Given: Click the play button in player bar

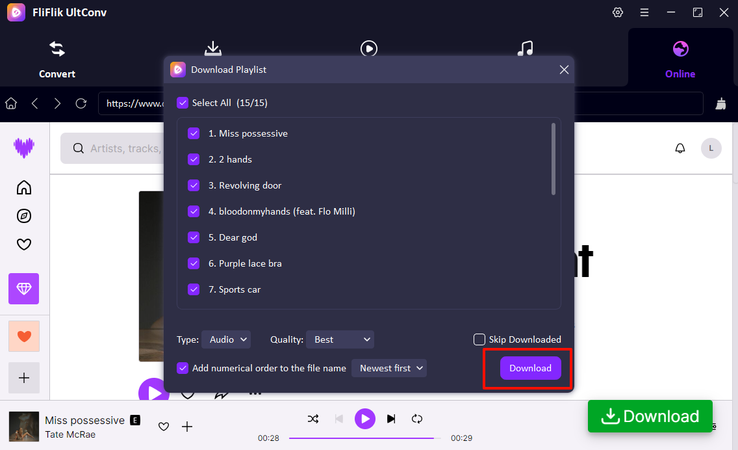Looking at the screenshot, I should (365, 418).
